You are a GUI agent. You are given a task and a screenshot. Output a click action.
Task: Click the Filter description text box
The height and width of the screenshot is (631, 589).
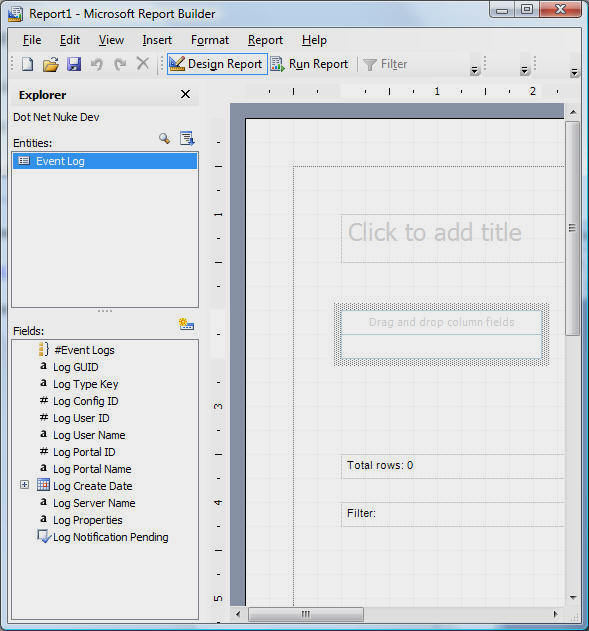[453, 514]
